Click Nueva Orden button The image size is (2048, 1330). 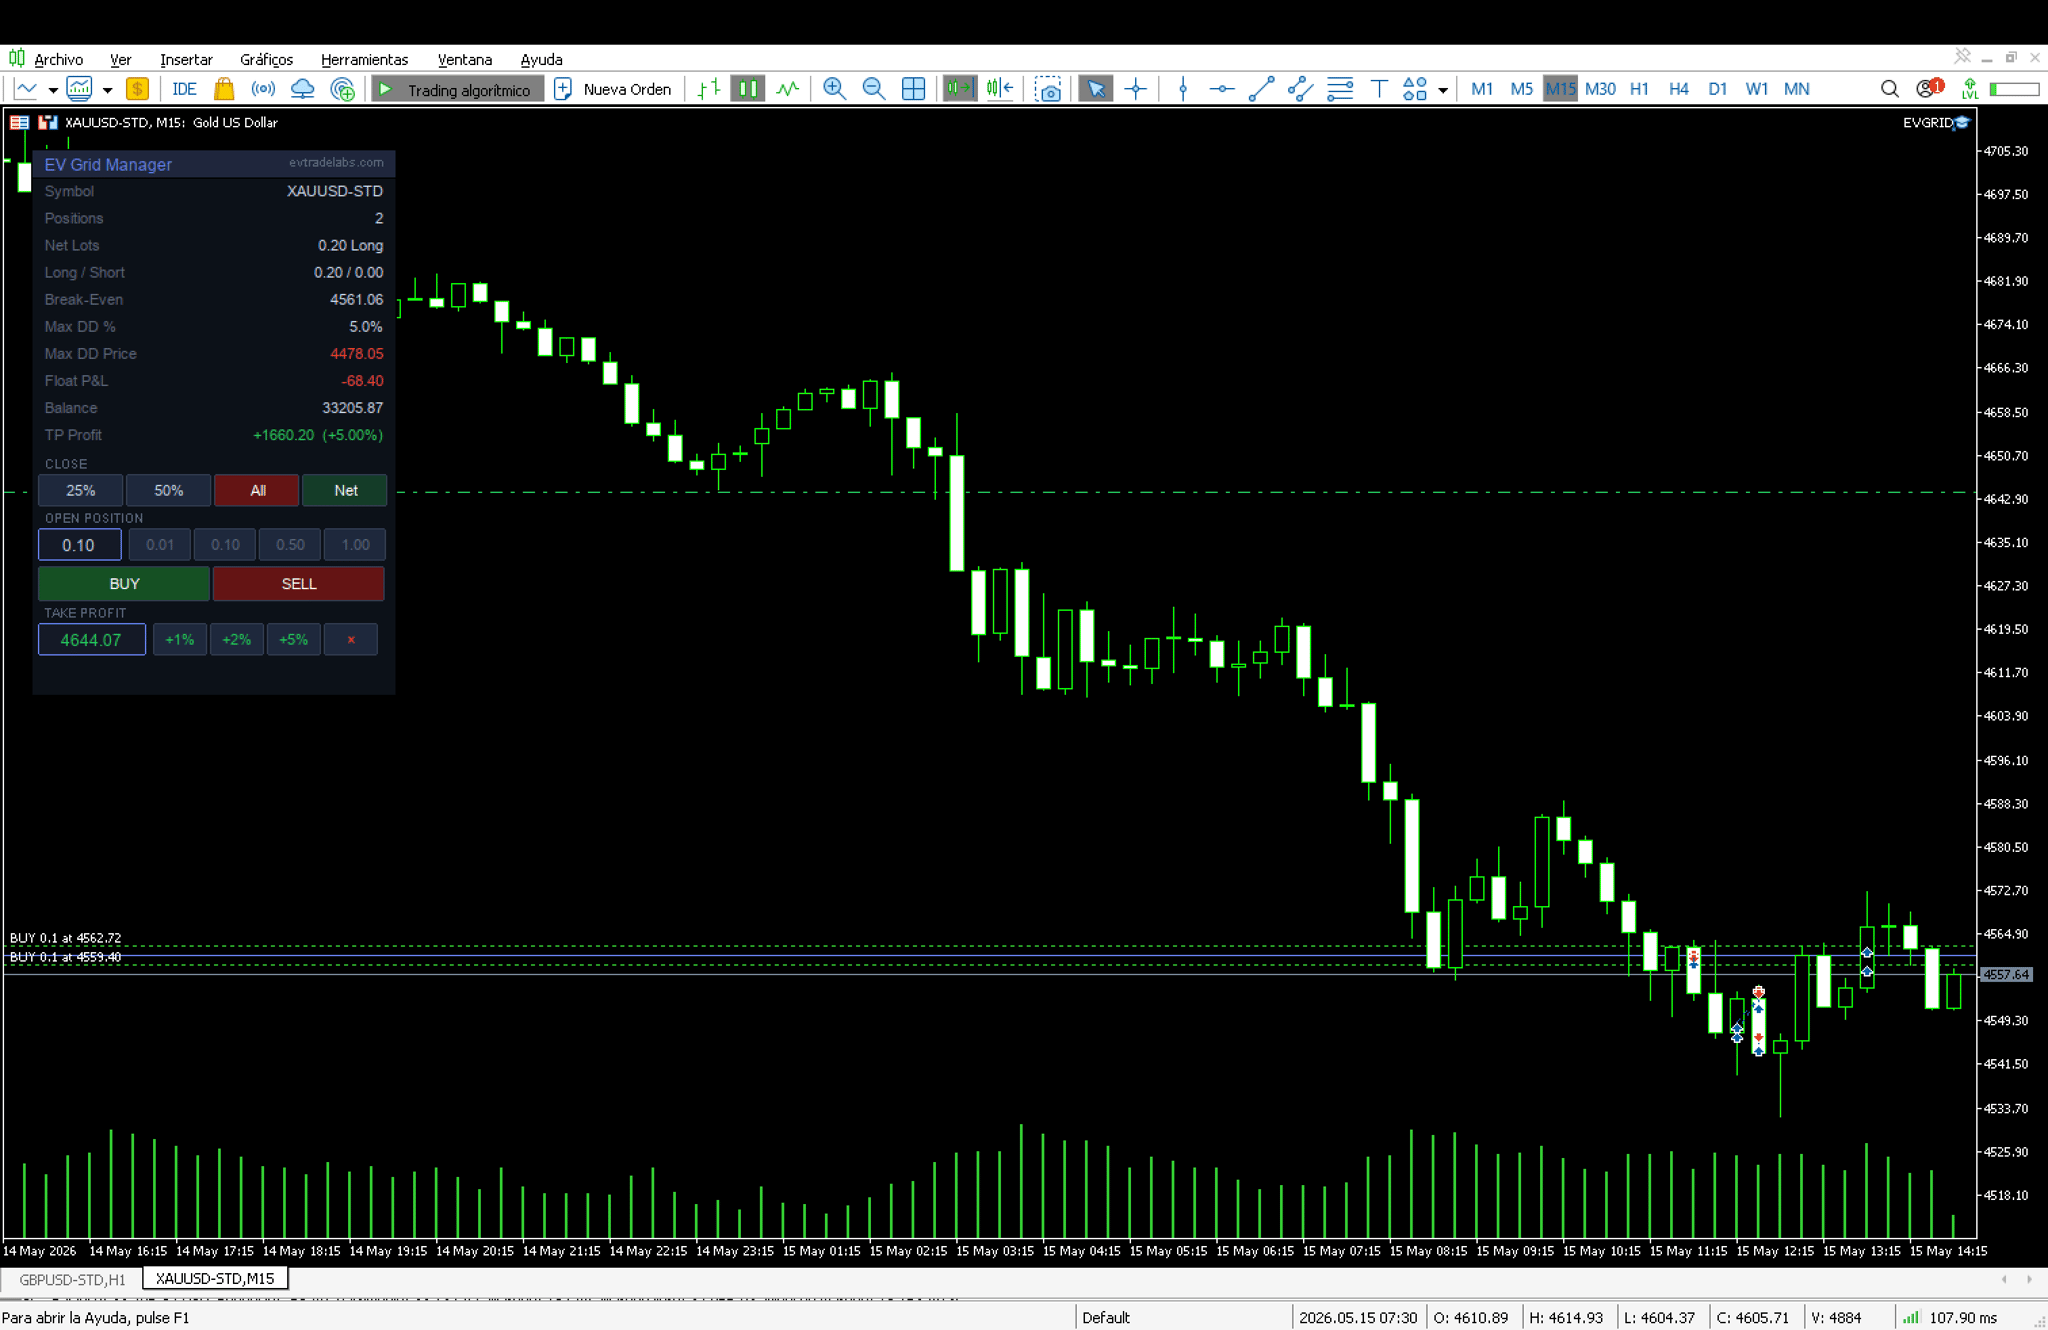[x=613, y=89]
